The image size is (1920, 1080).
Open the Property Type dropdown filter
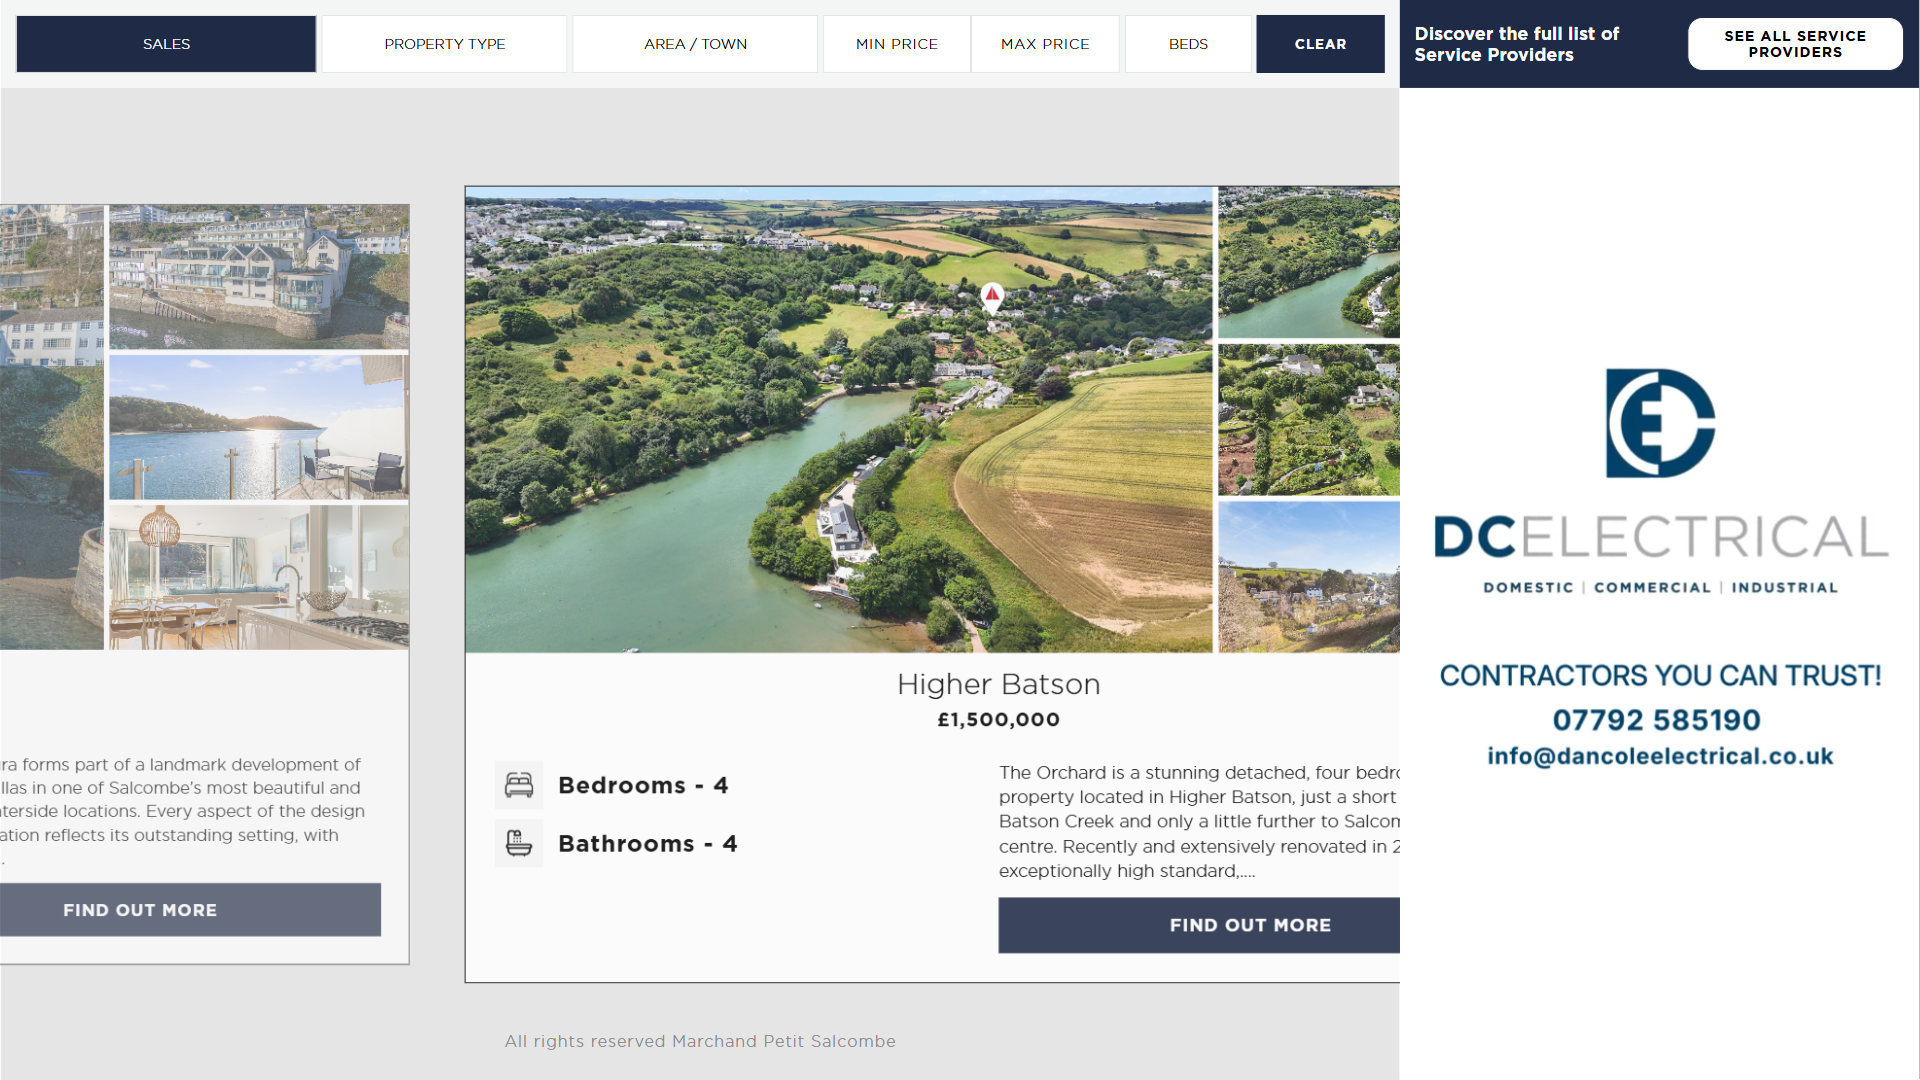[x=444, y=44]
